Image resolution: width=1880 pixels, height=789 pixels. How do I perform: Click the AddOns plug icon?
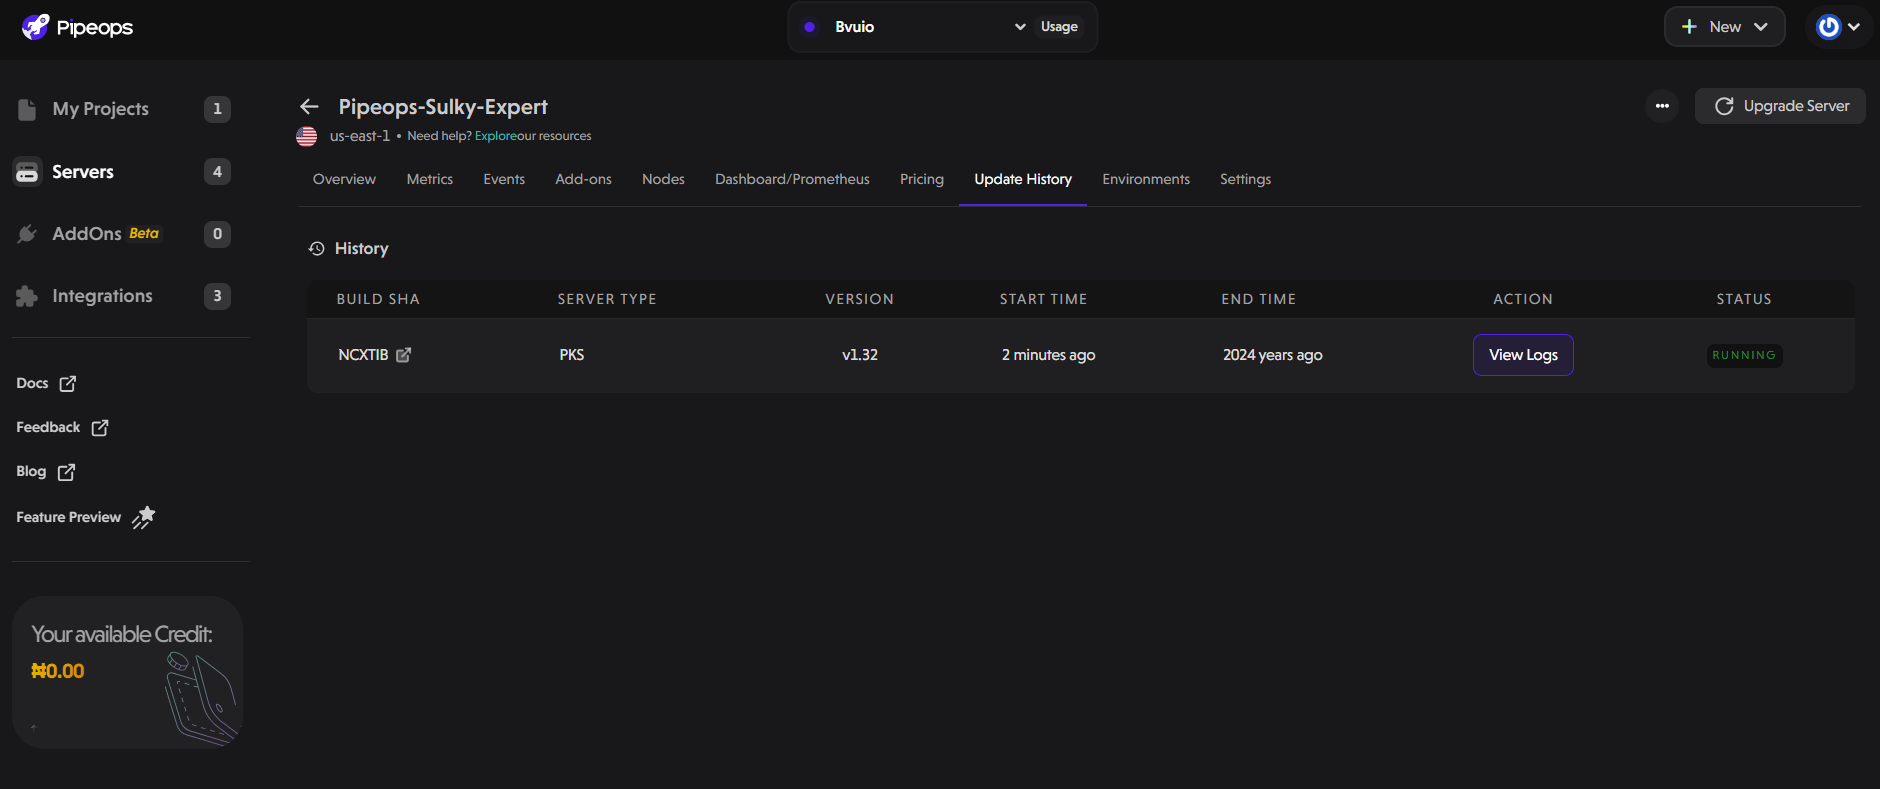coord(27,234)
